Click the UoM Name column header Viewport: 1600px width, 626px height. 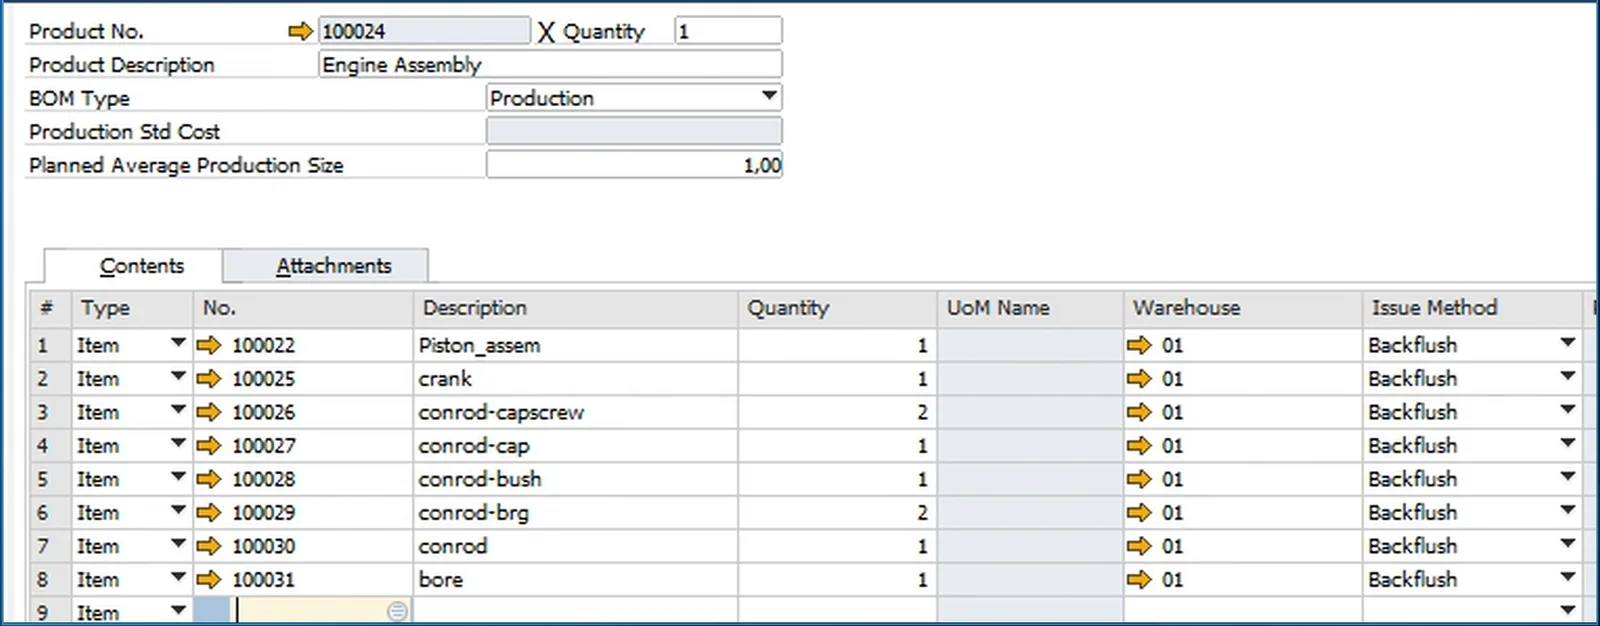click(x=1030, y=308)
